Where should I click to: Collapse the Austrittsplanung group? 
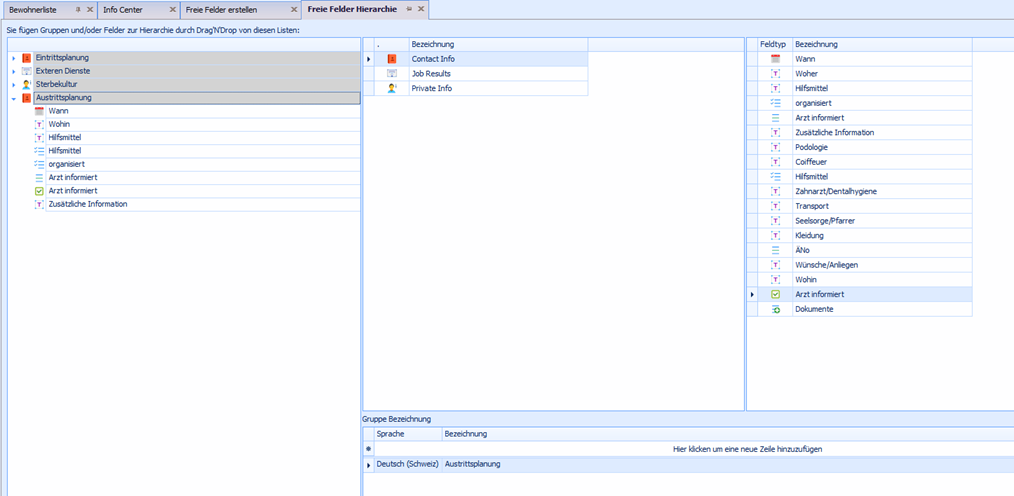[14, 99]
